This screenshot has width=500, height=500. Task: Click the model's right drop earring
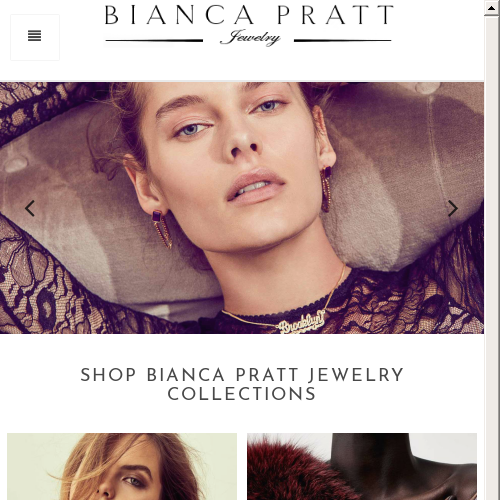tap(326, 189)
